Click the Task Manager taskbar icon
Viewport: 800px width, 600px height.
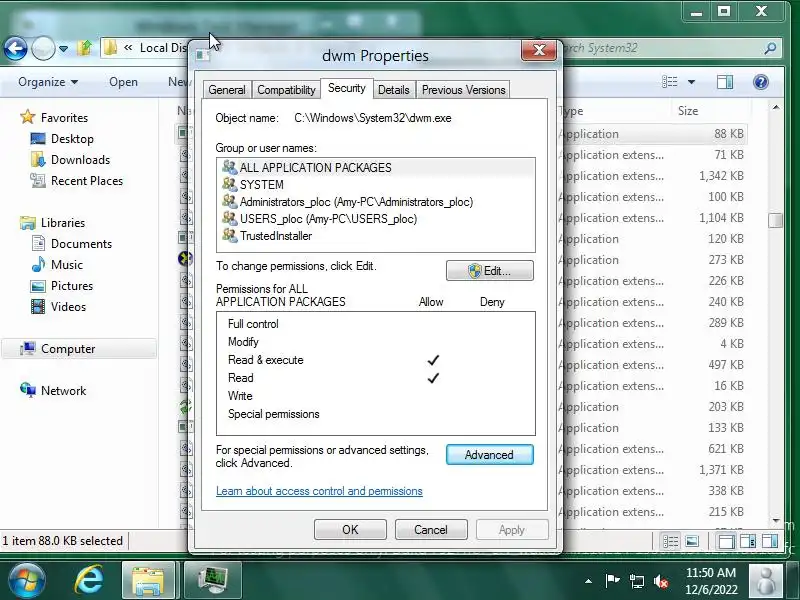(212, 580)
